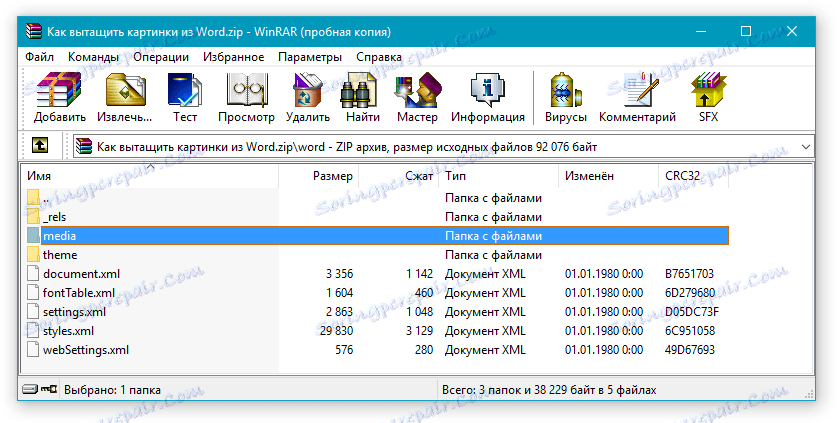The height and width of the screenshot is (423, 837).
Task: Click the document.xml file icon
Action: click(x=33, y=273)
